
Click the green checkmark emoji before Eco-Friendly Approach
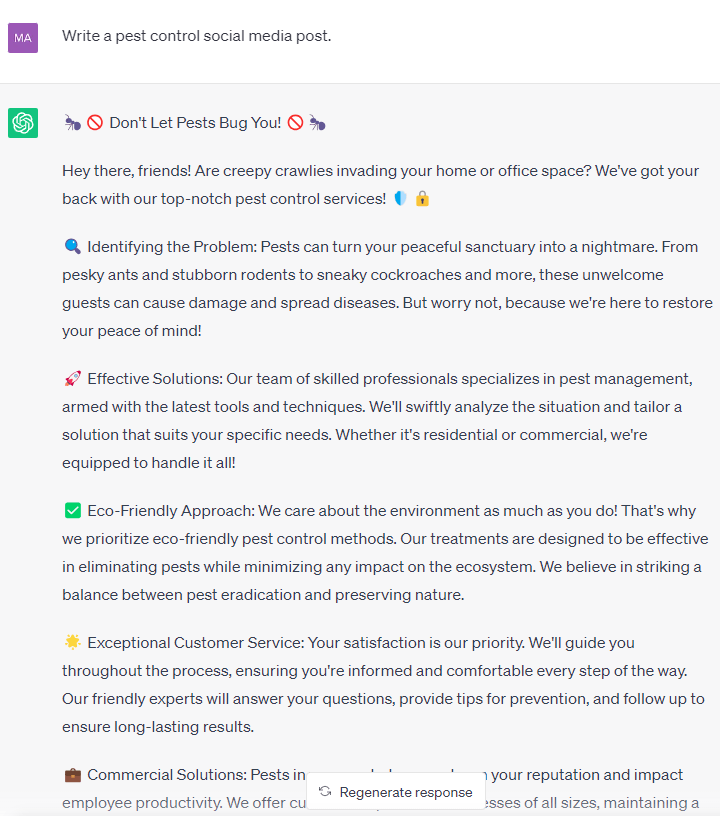[x=72, y=510]
